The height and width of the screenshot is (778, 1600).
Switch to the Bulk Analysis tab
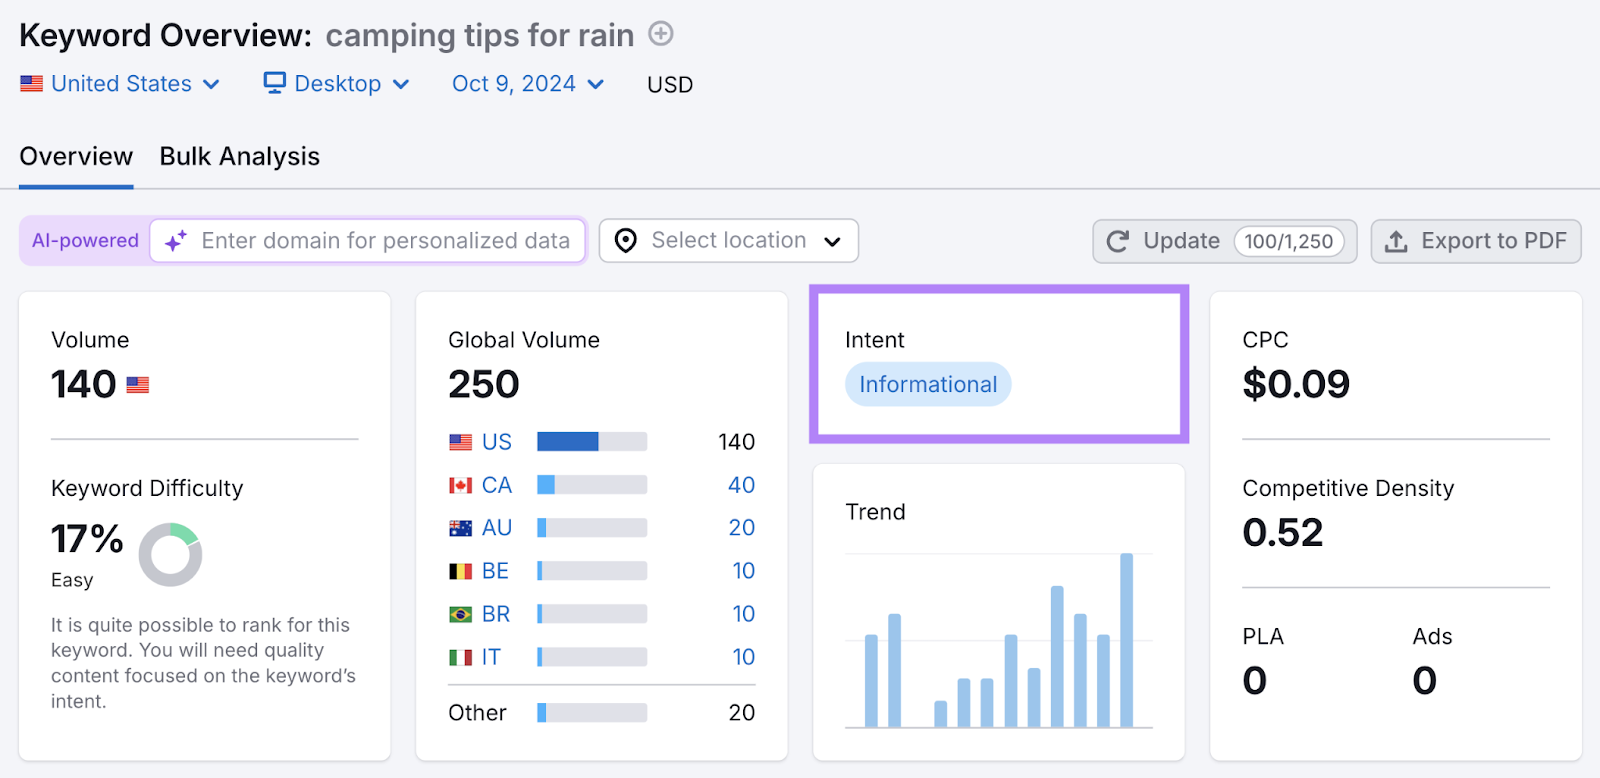pyautogui.click(x=239, y=156)
